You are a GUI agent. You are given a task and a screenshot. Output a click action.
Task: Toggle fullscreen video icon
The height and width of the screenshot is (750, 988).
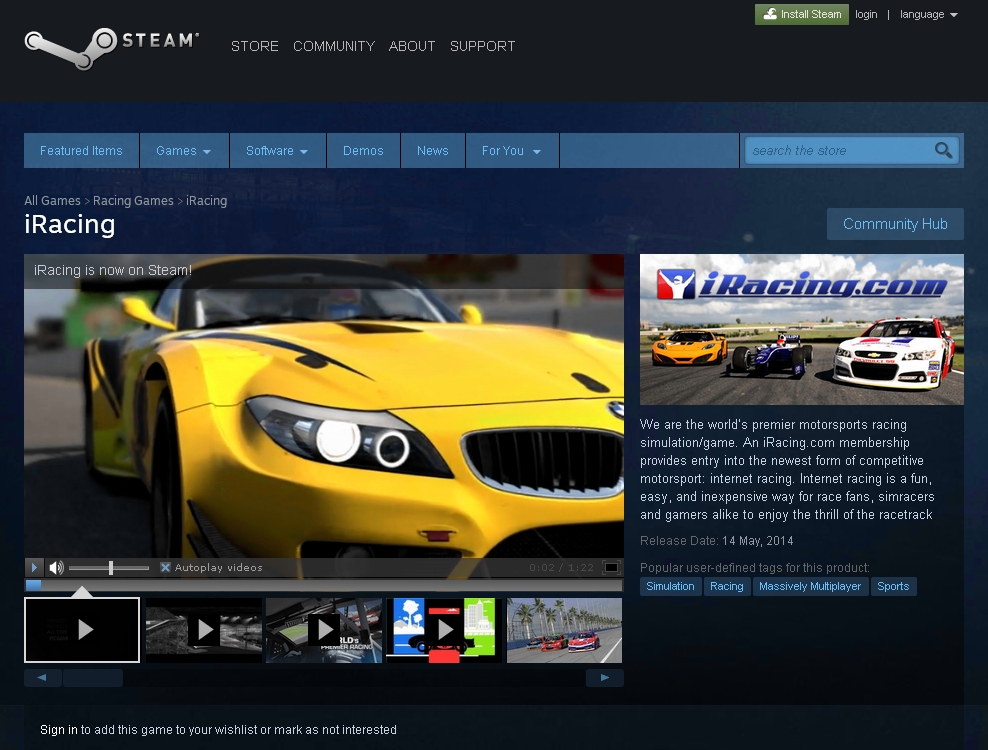pyautogui.click(x=611, y=567)
